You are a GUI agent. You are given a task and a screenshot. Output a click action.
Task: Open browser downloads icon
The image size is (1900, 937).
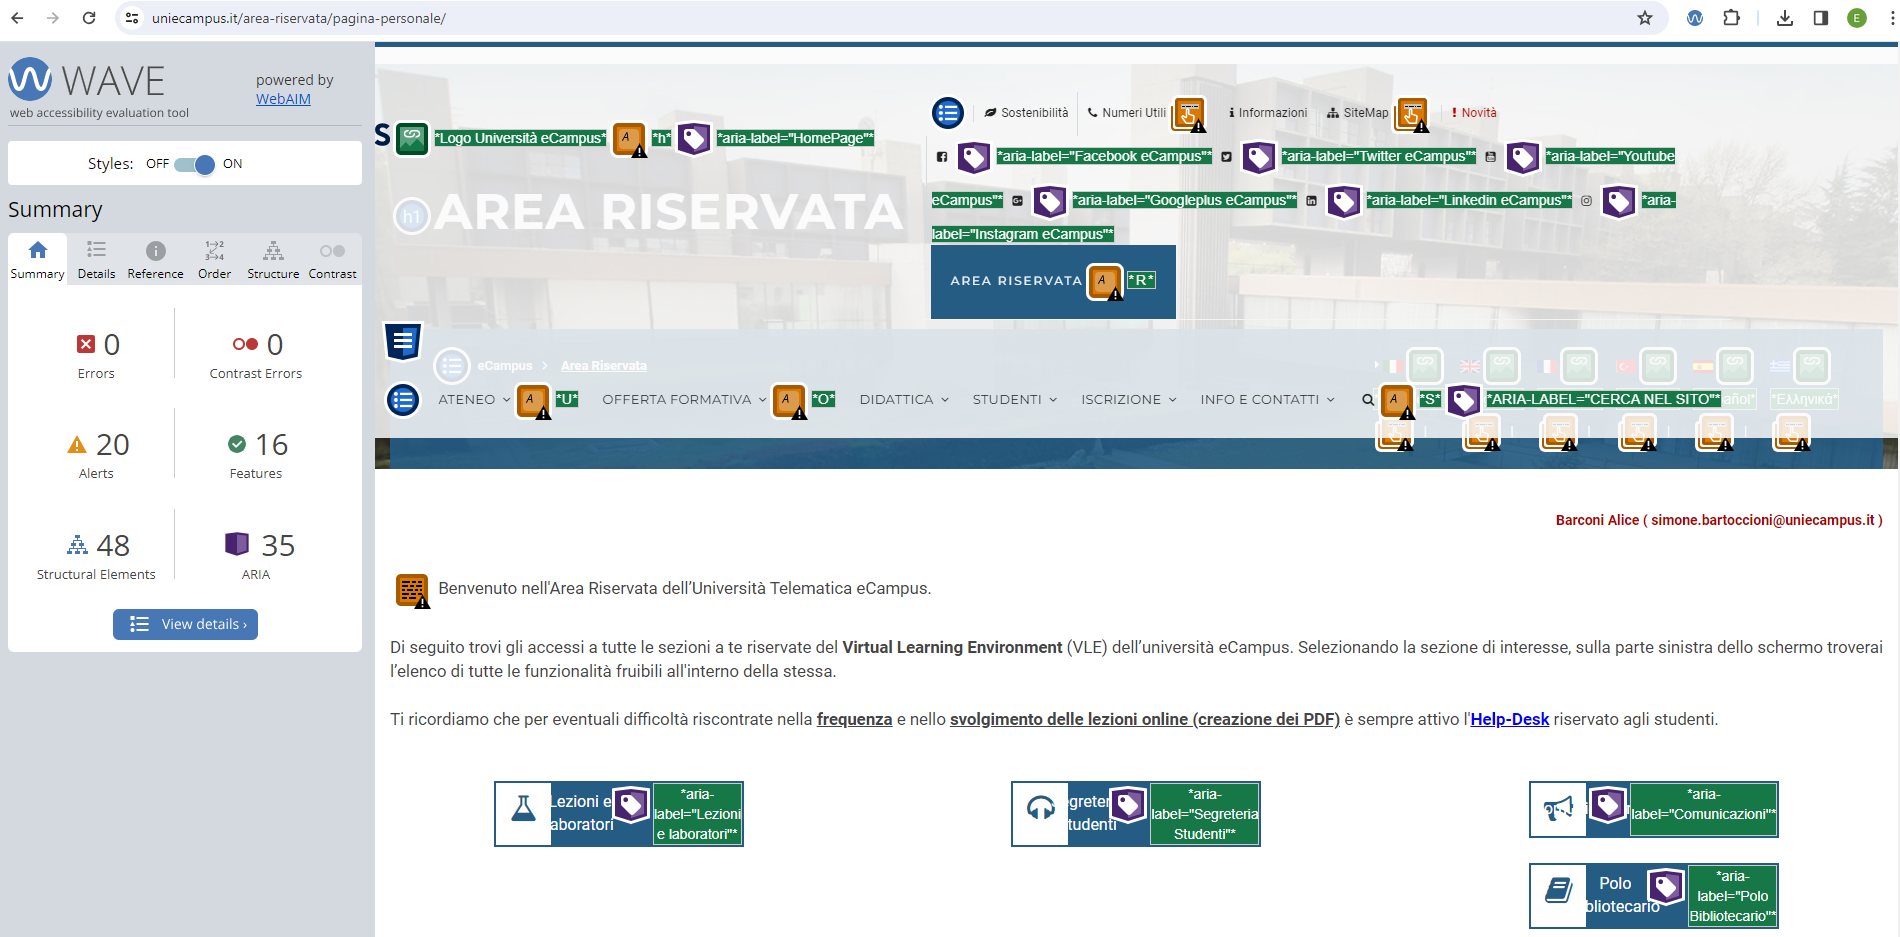click(x=1785, y=18)
